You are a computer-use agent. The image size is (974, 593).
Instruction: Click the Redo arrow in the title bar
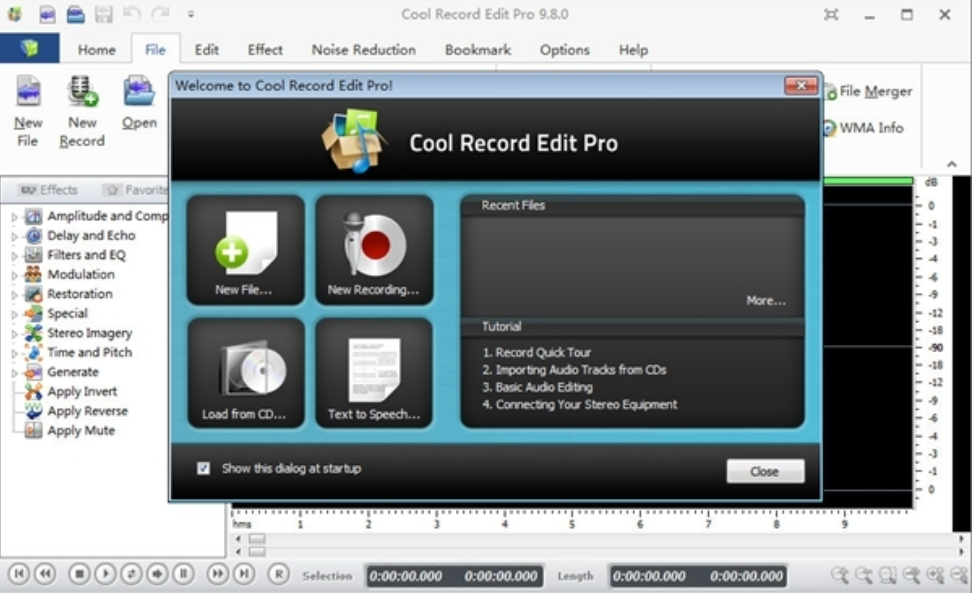pos(160,14)
